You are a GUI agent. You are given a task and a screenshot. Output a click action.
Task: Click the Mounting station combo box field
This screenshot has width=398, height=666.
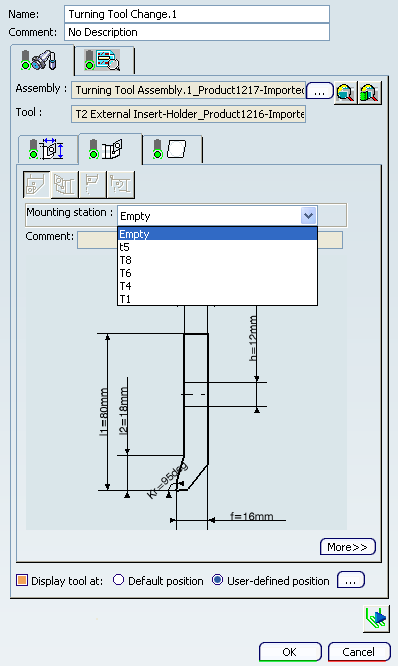(x=217, y=215)
